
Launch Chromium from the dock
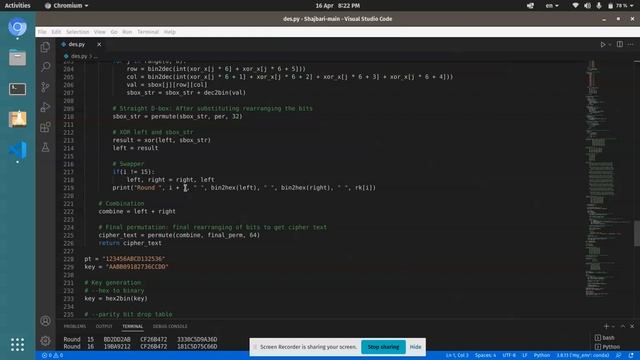click(18, 27)
